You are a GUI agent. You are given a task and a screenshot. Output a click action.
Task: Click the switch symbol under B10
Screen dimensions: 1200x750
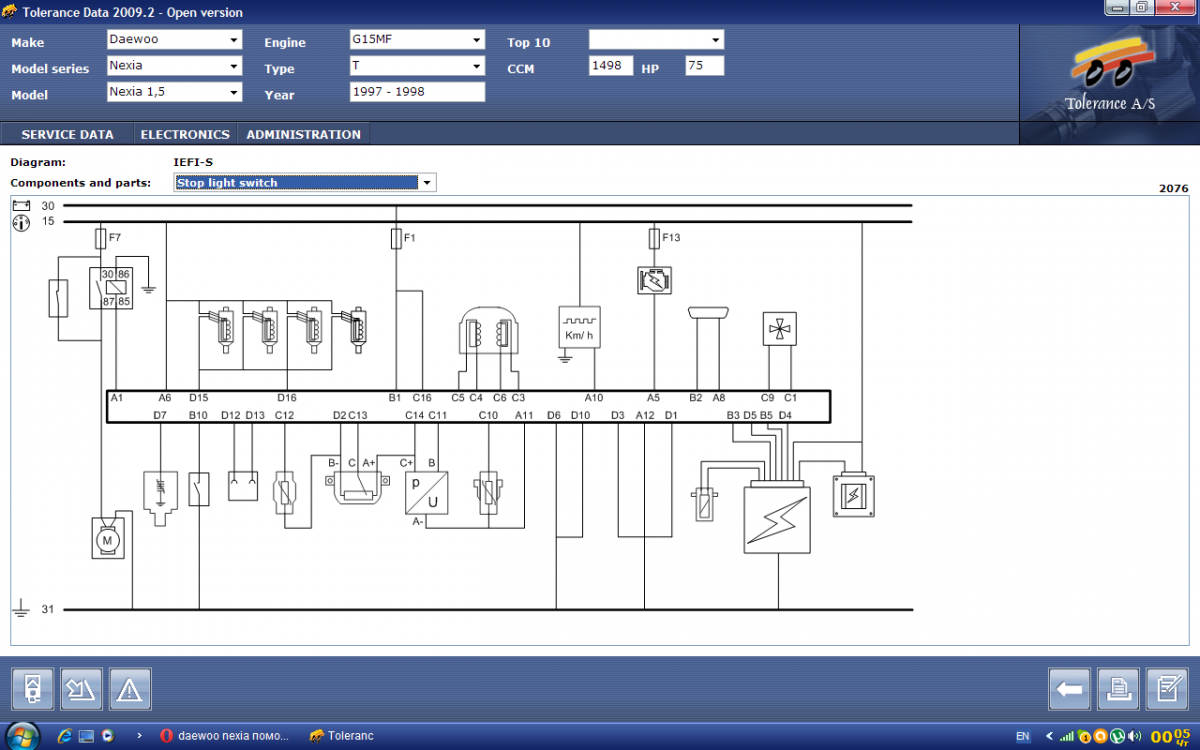(199, 489)
